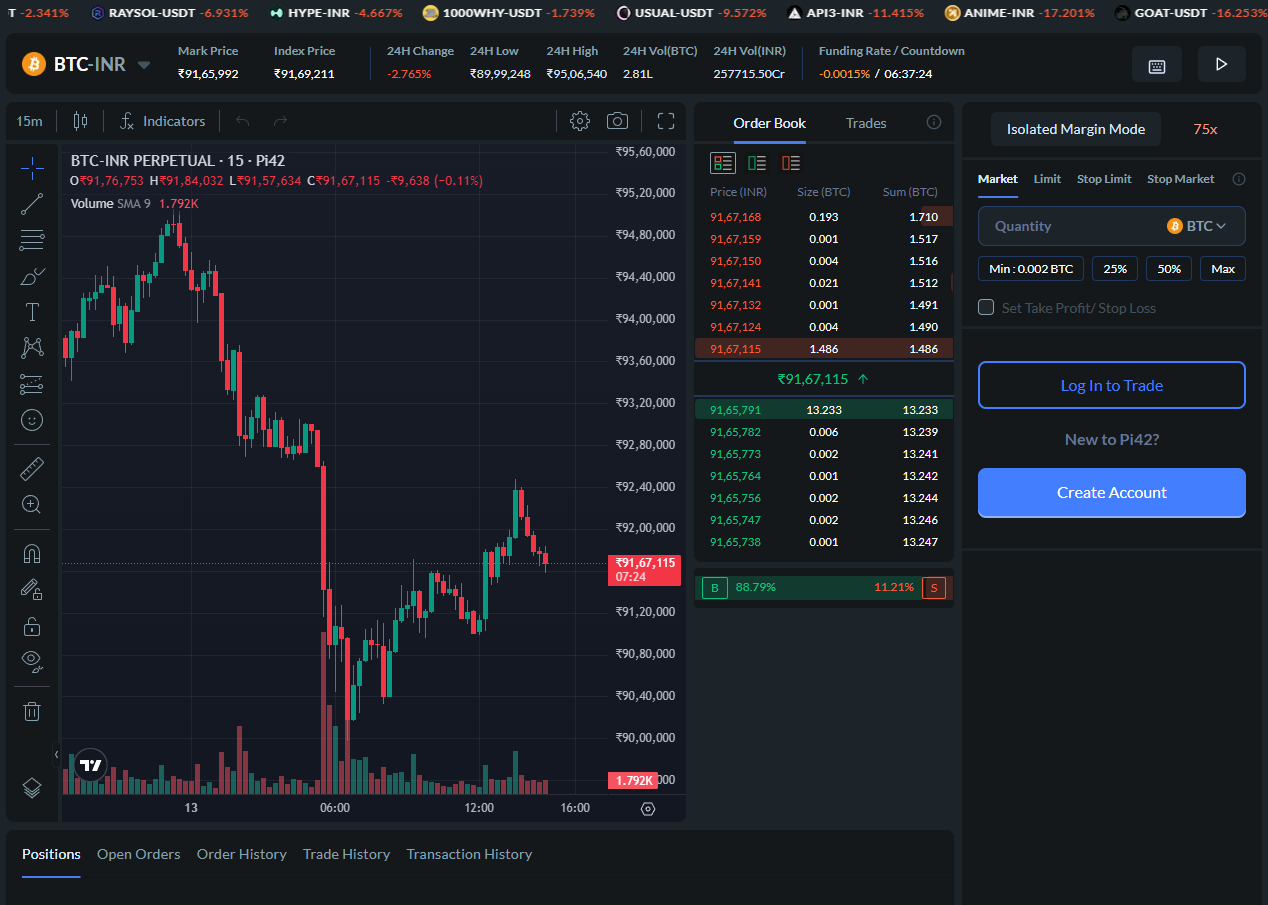Open chart settings gear icon
1268x905 pixels.
[x=579, y=121]
